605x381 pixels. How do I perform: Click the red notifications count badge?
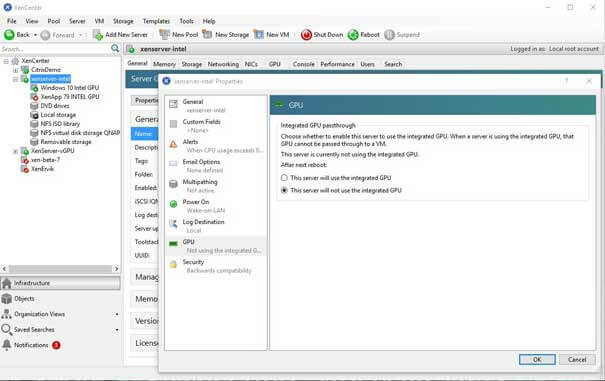(56, 345)
